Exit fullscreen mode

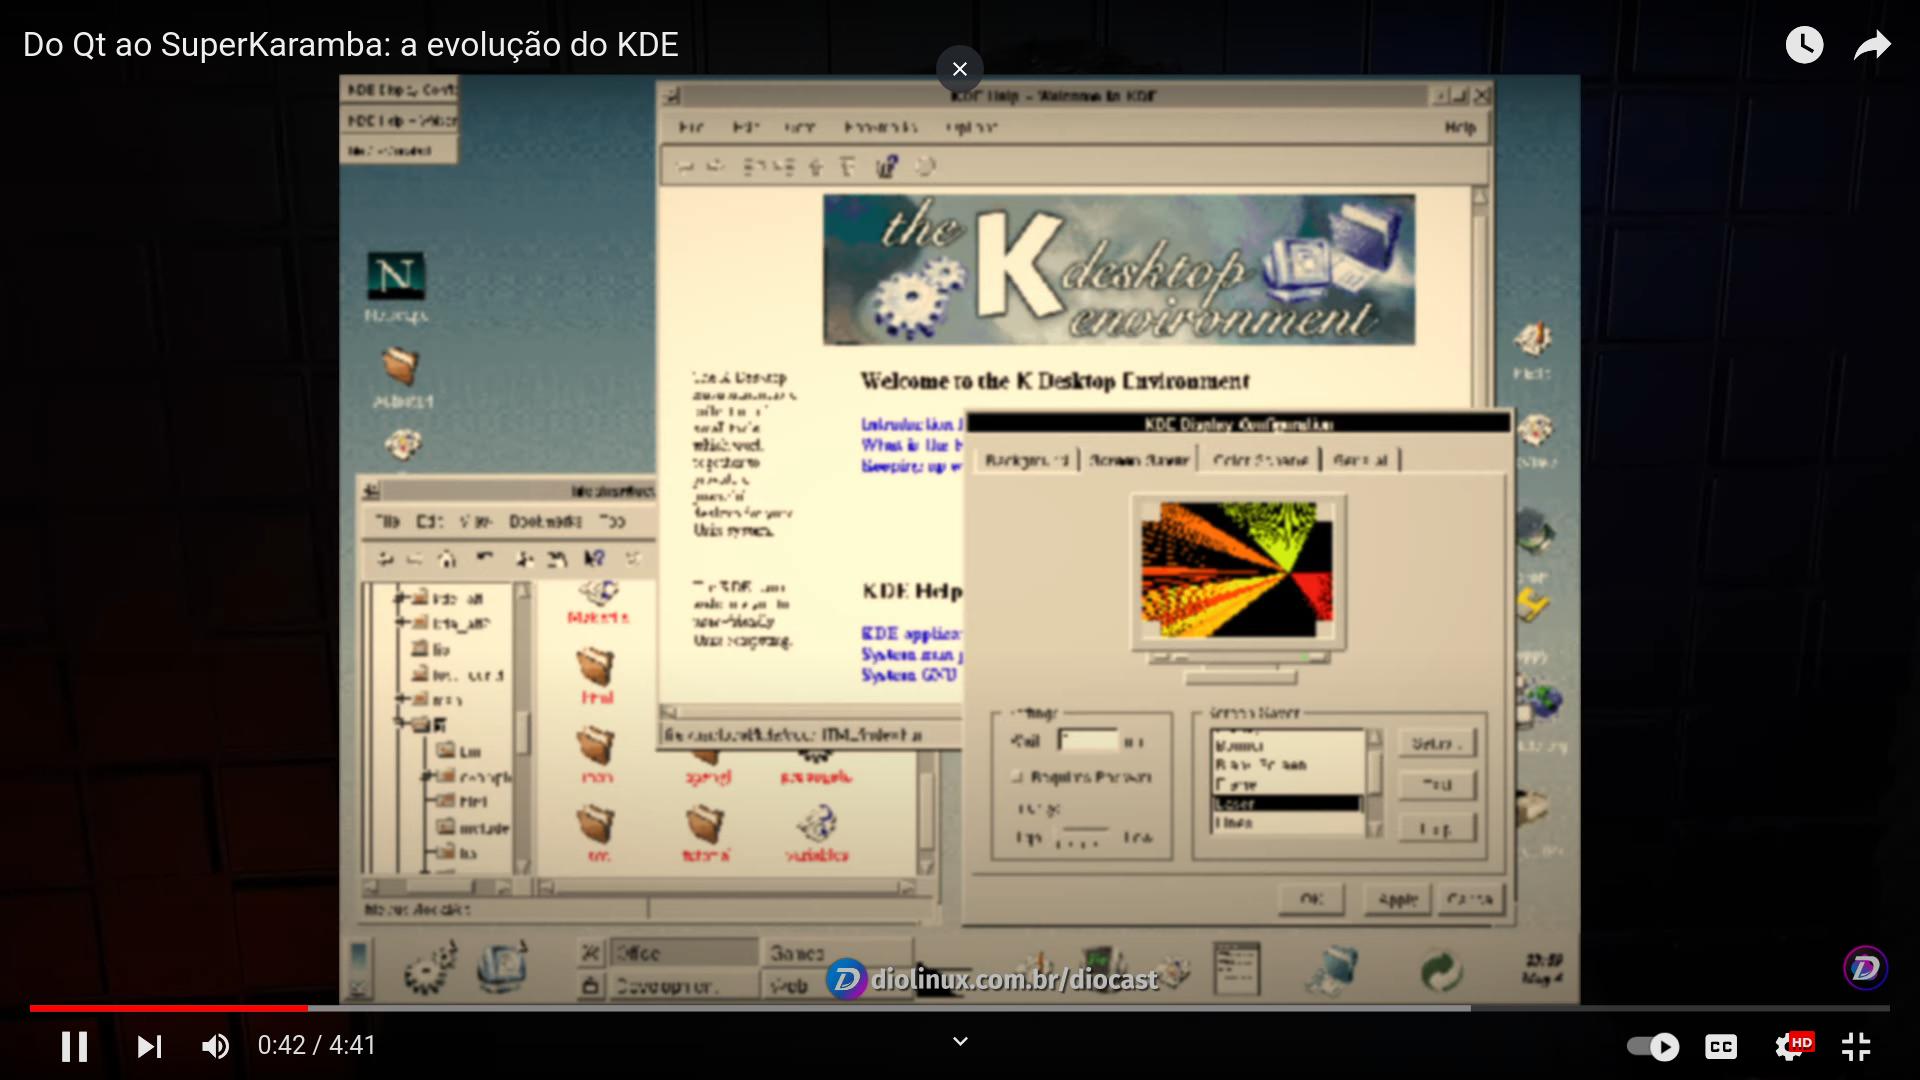click(1856, 1046)
